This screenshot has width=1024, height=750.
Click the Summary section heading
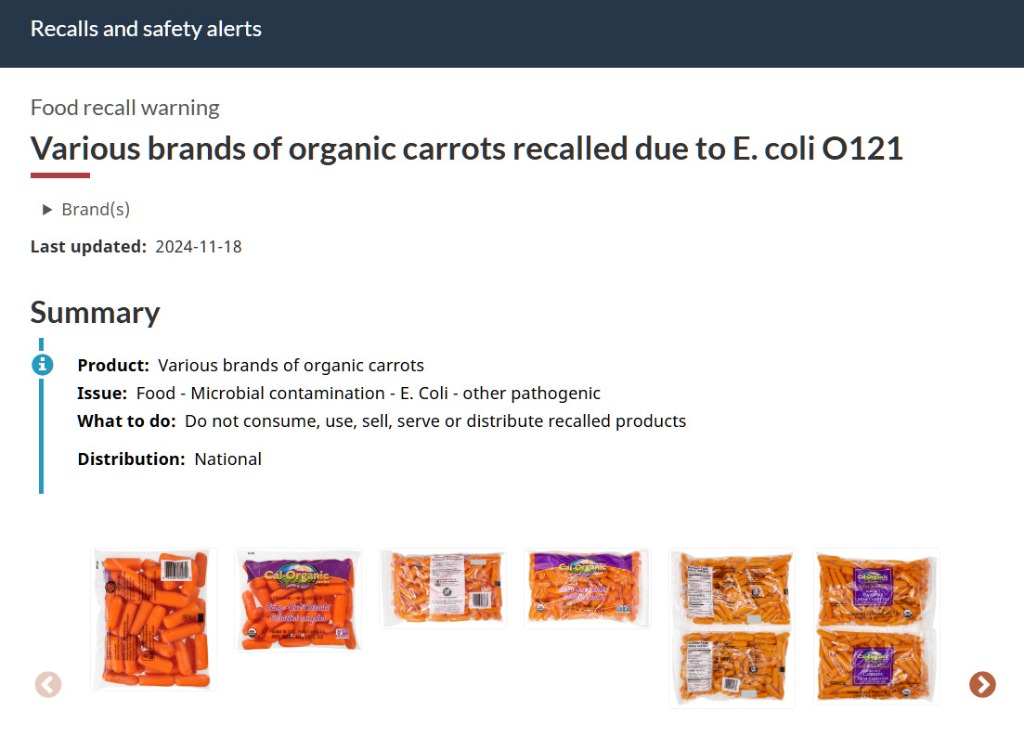click(95, 312)
